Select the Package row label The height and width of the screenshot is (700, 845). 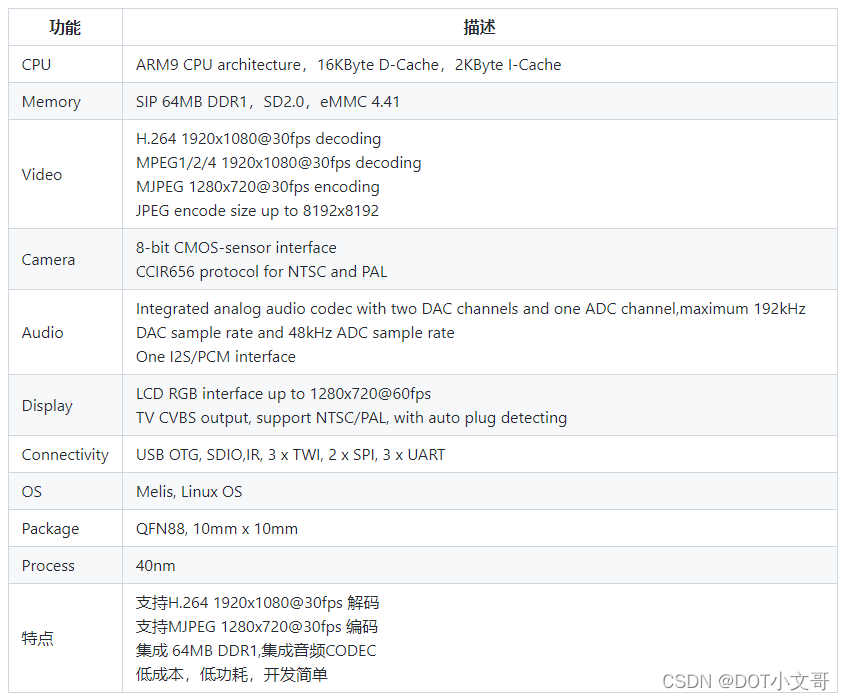click(x=50, y=529)
